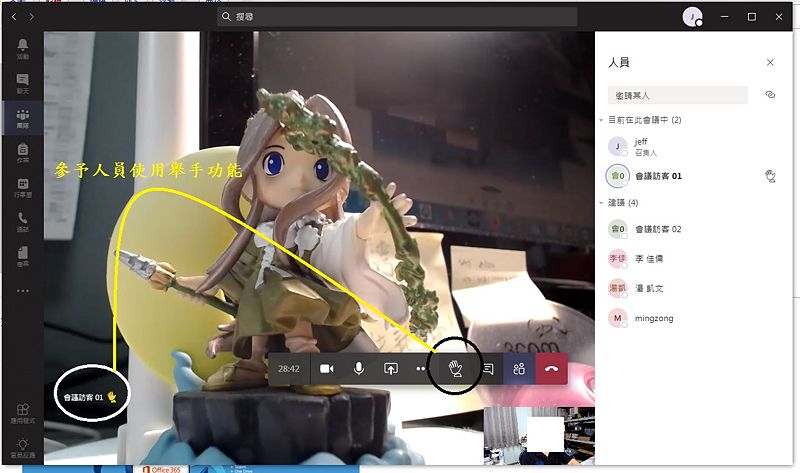Screen dimensions: 800x473
Task: Show more apps via sidebar ellipsis
Action: click(22, 291)
